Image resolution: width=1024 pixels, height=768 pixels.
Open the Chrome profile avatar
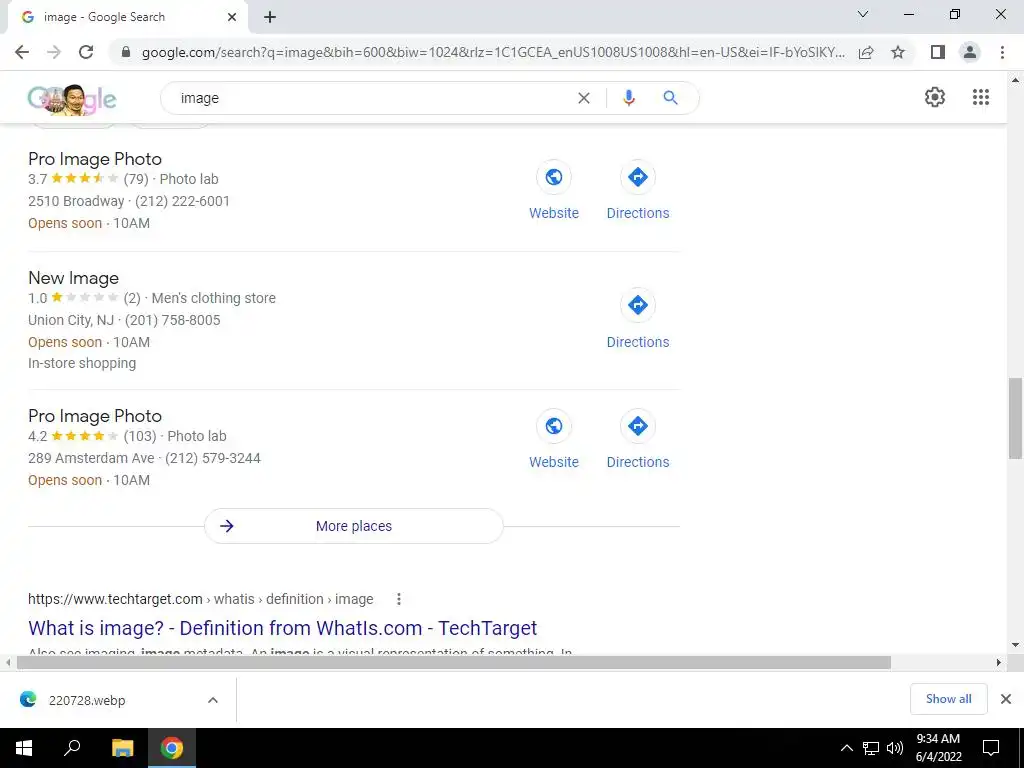click(970, 52)
